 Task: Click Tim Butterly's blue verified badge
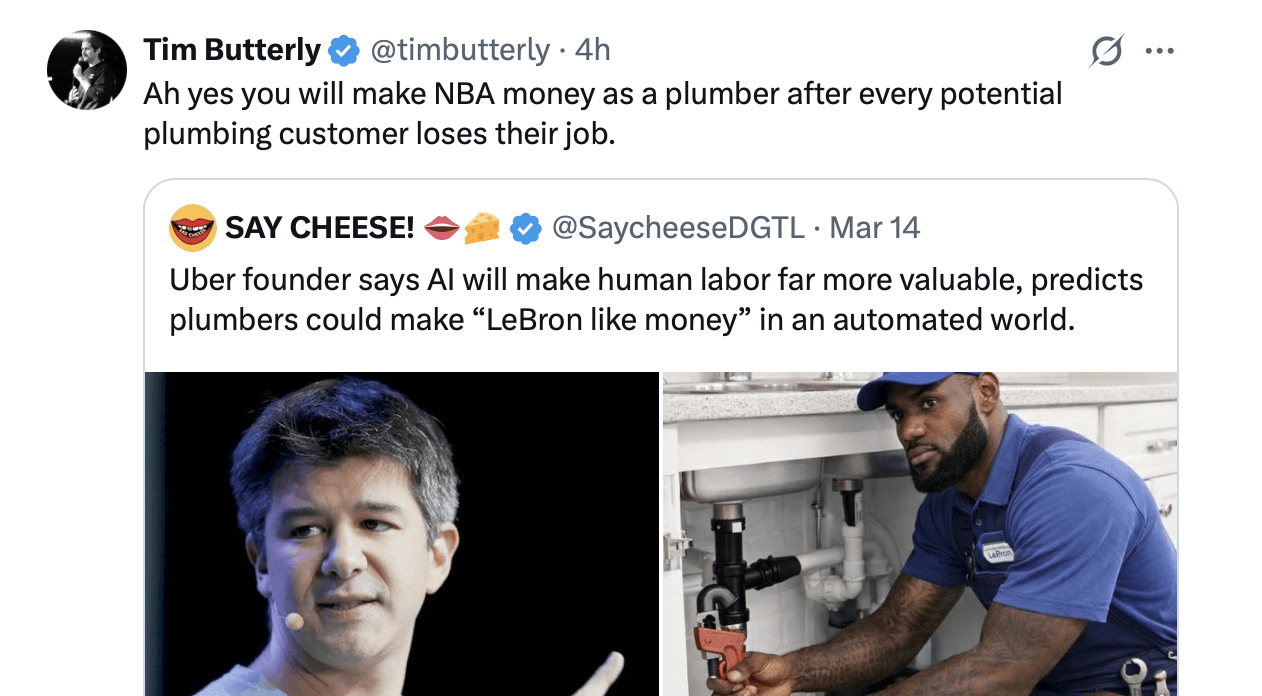[x=344, y=48]
